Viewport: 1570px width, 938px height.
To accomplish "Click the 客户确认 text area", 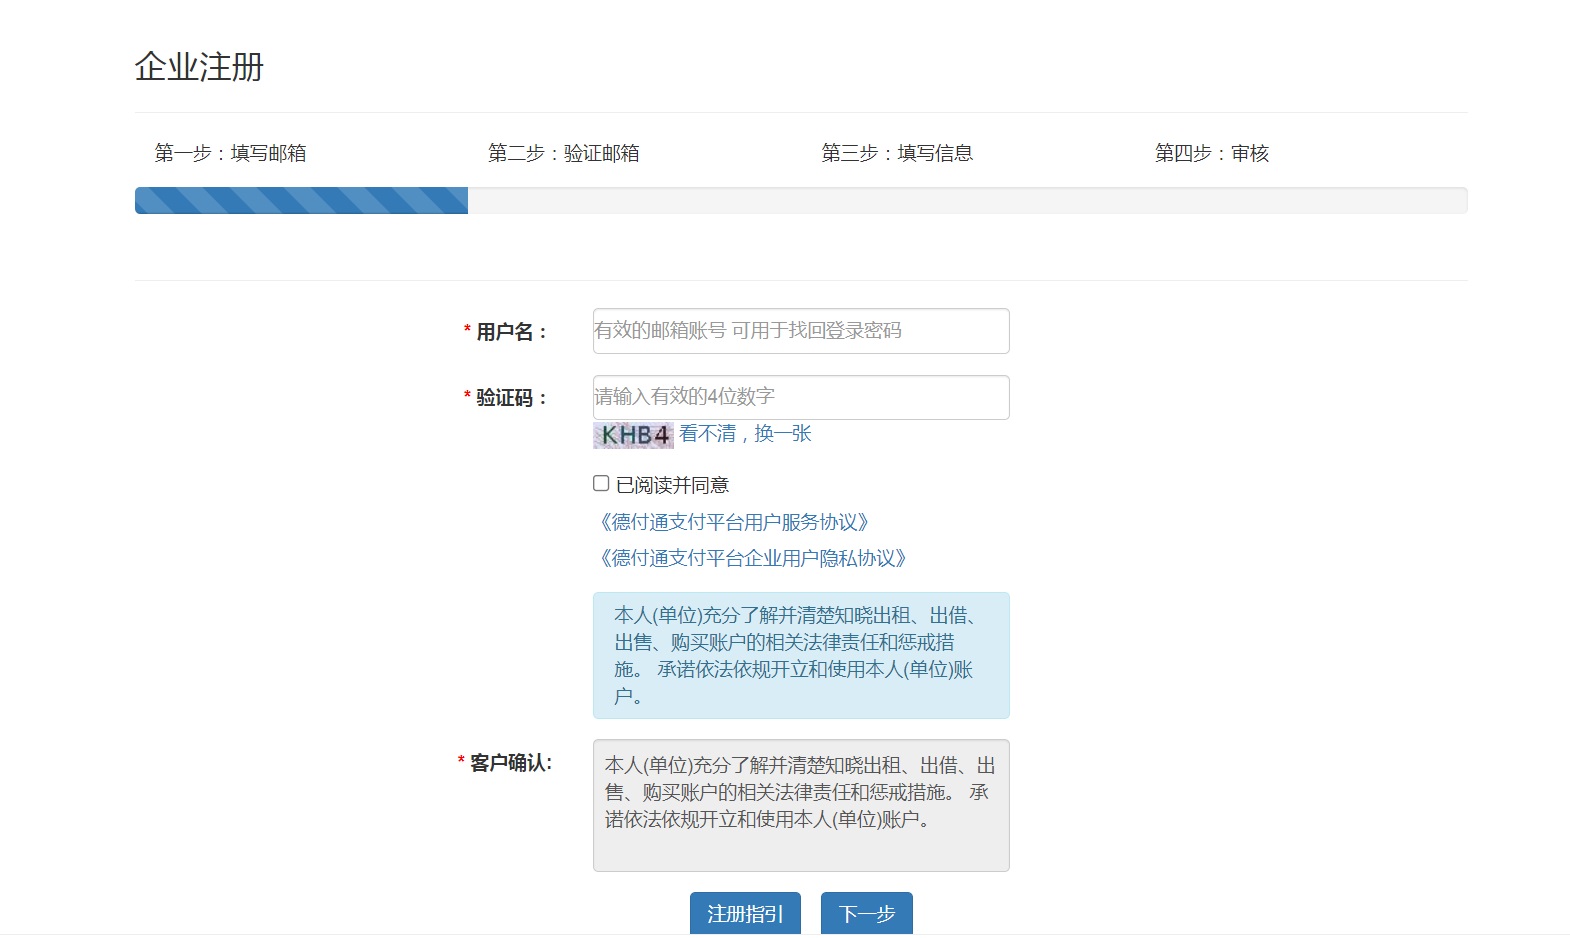I will click(x=801, y=805).
